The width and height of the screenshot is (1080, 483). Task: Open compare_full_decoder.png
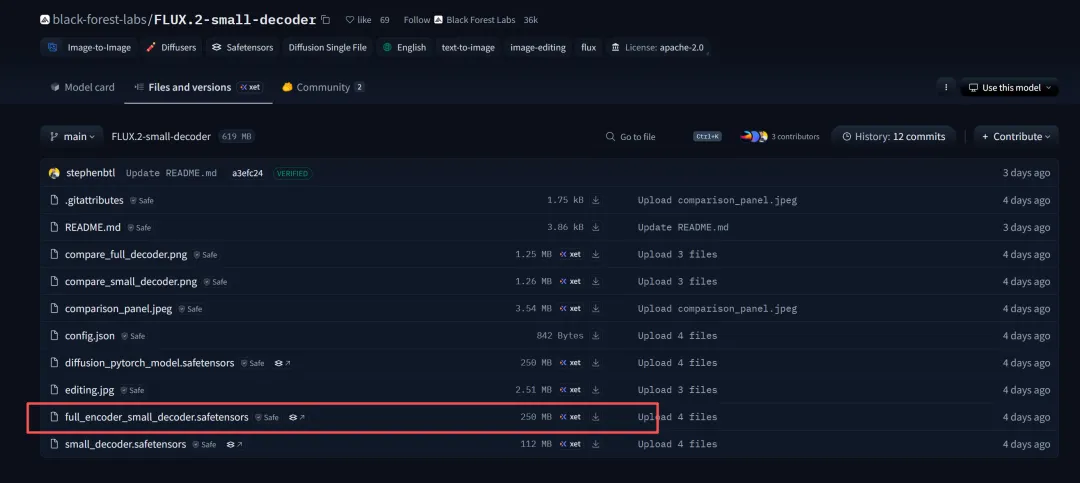pos(126,254)
